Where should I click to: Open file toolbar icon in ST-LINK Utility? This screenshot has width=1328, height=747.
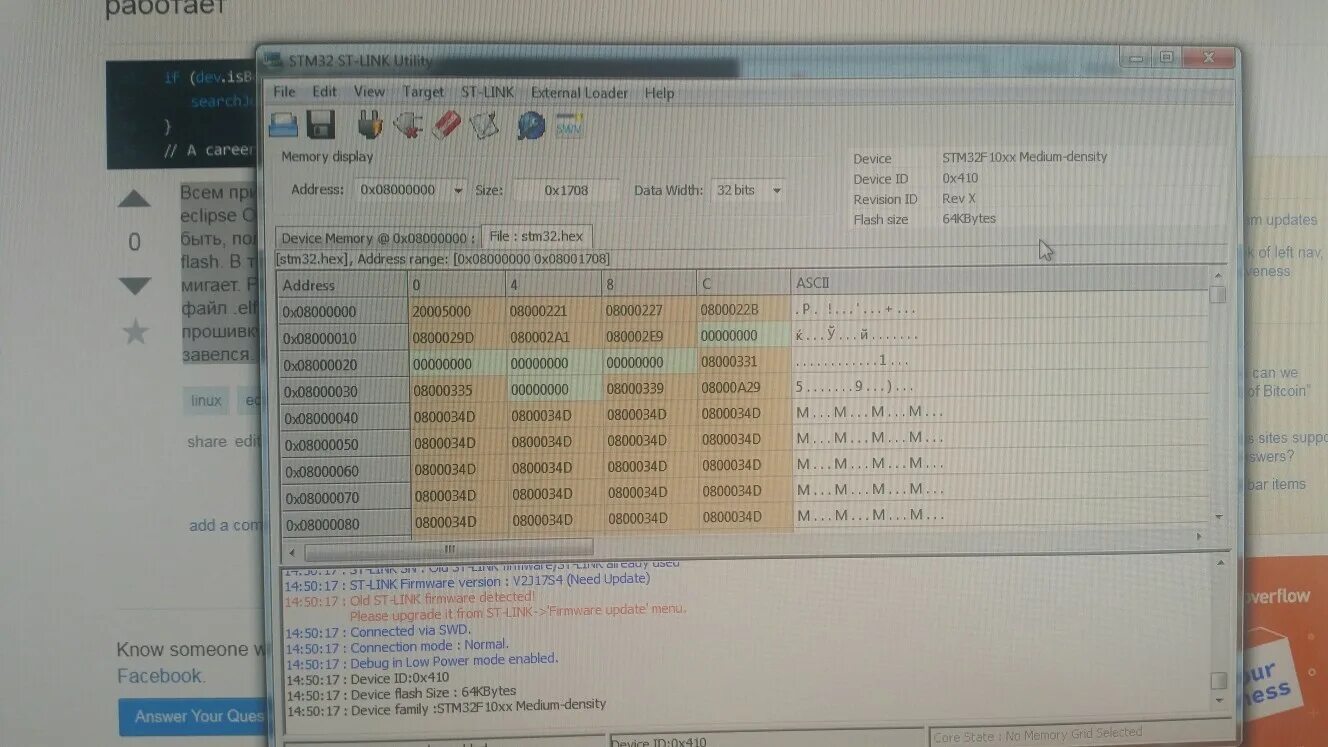(283, 125)
